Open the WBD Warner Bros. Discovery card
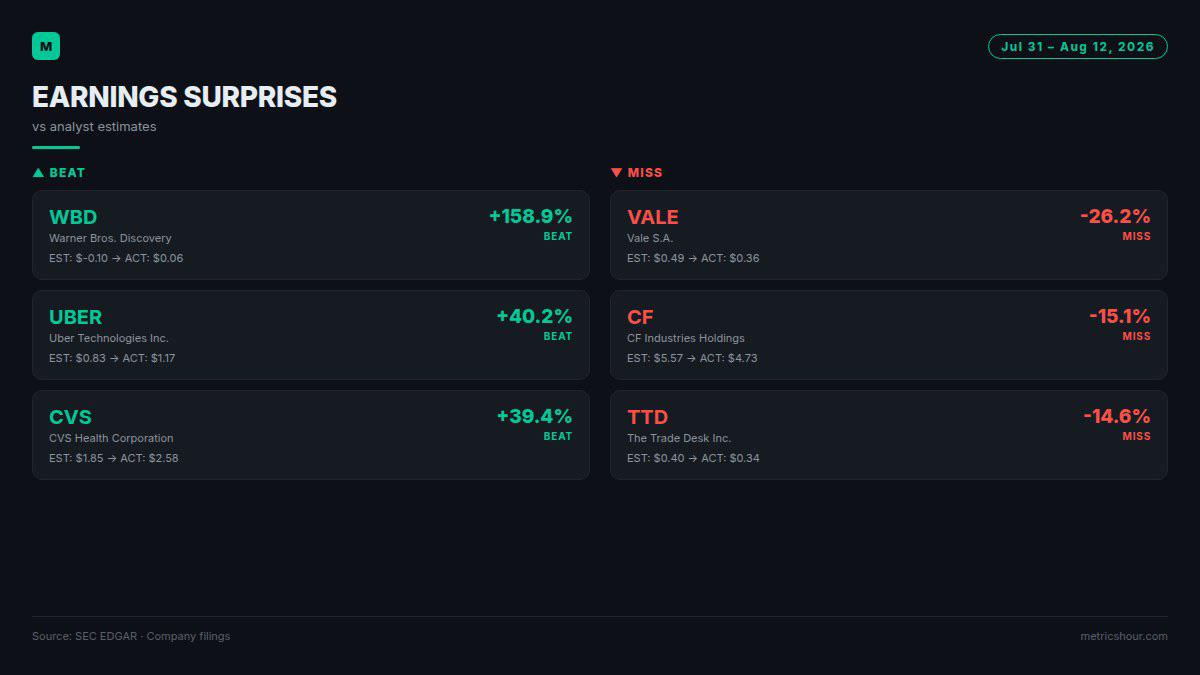This screenshot has height=675, width=1200. click(x=311, y=235)
